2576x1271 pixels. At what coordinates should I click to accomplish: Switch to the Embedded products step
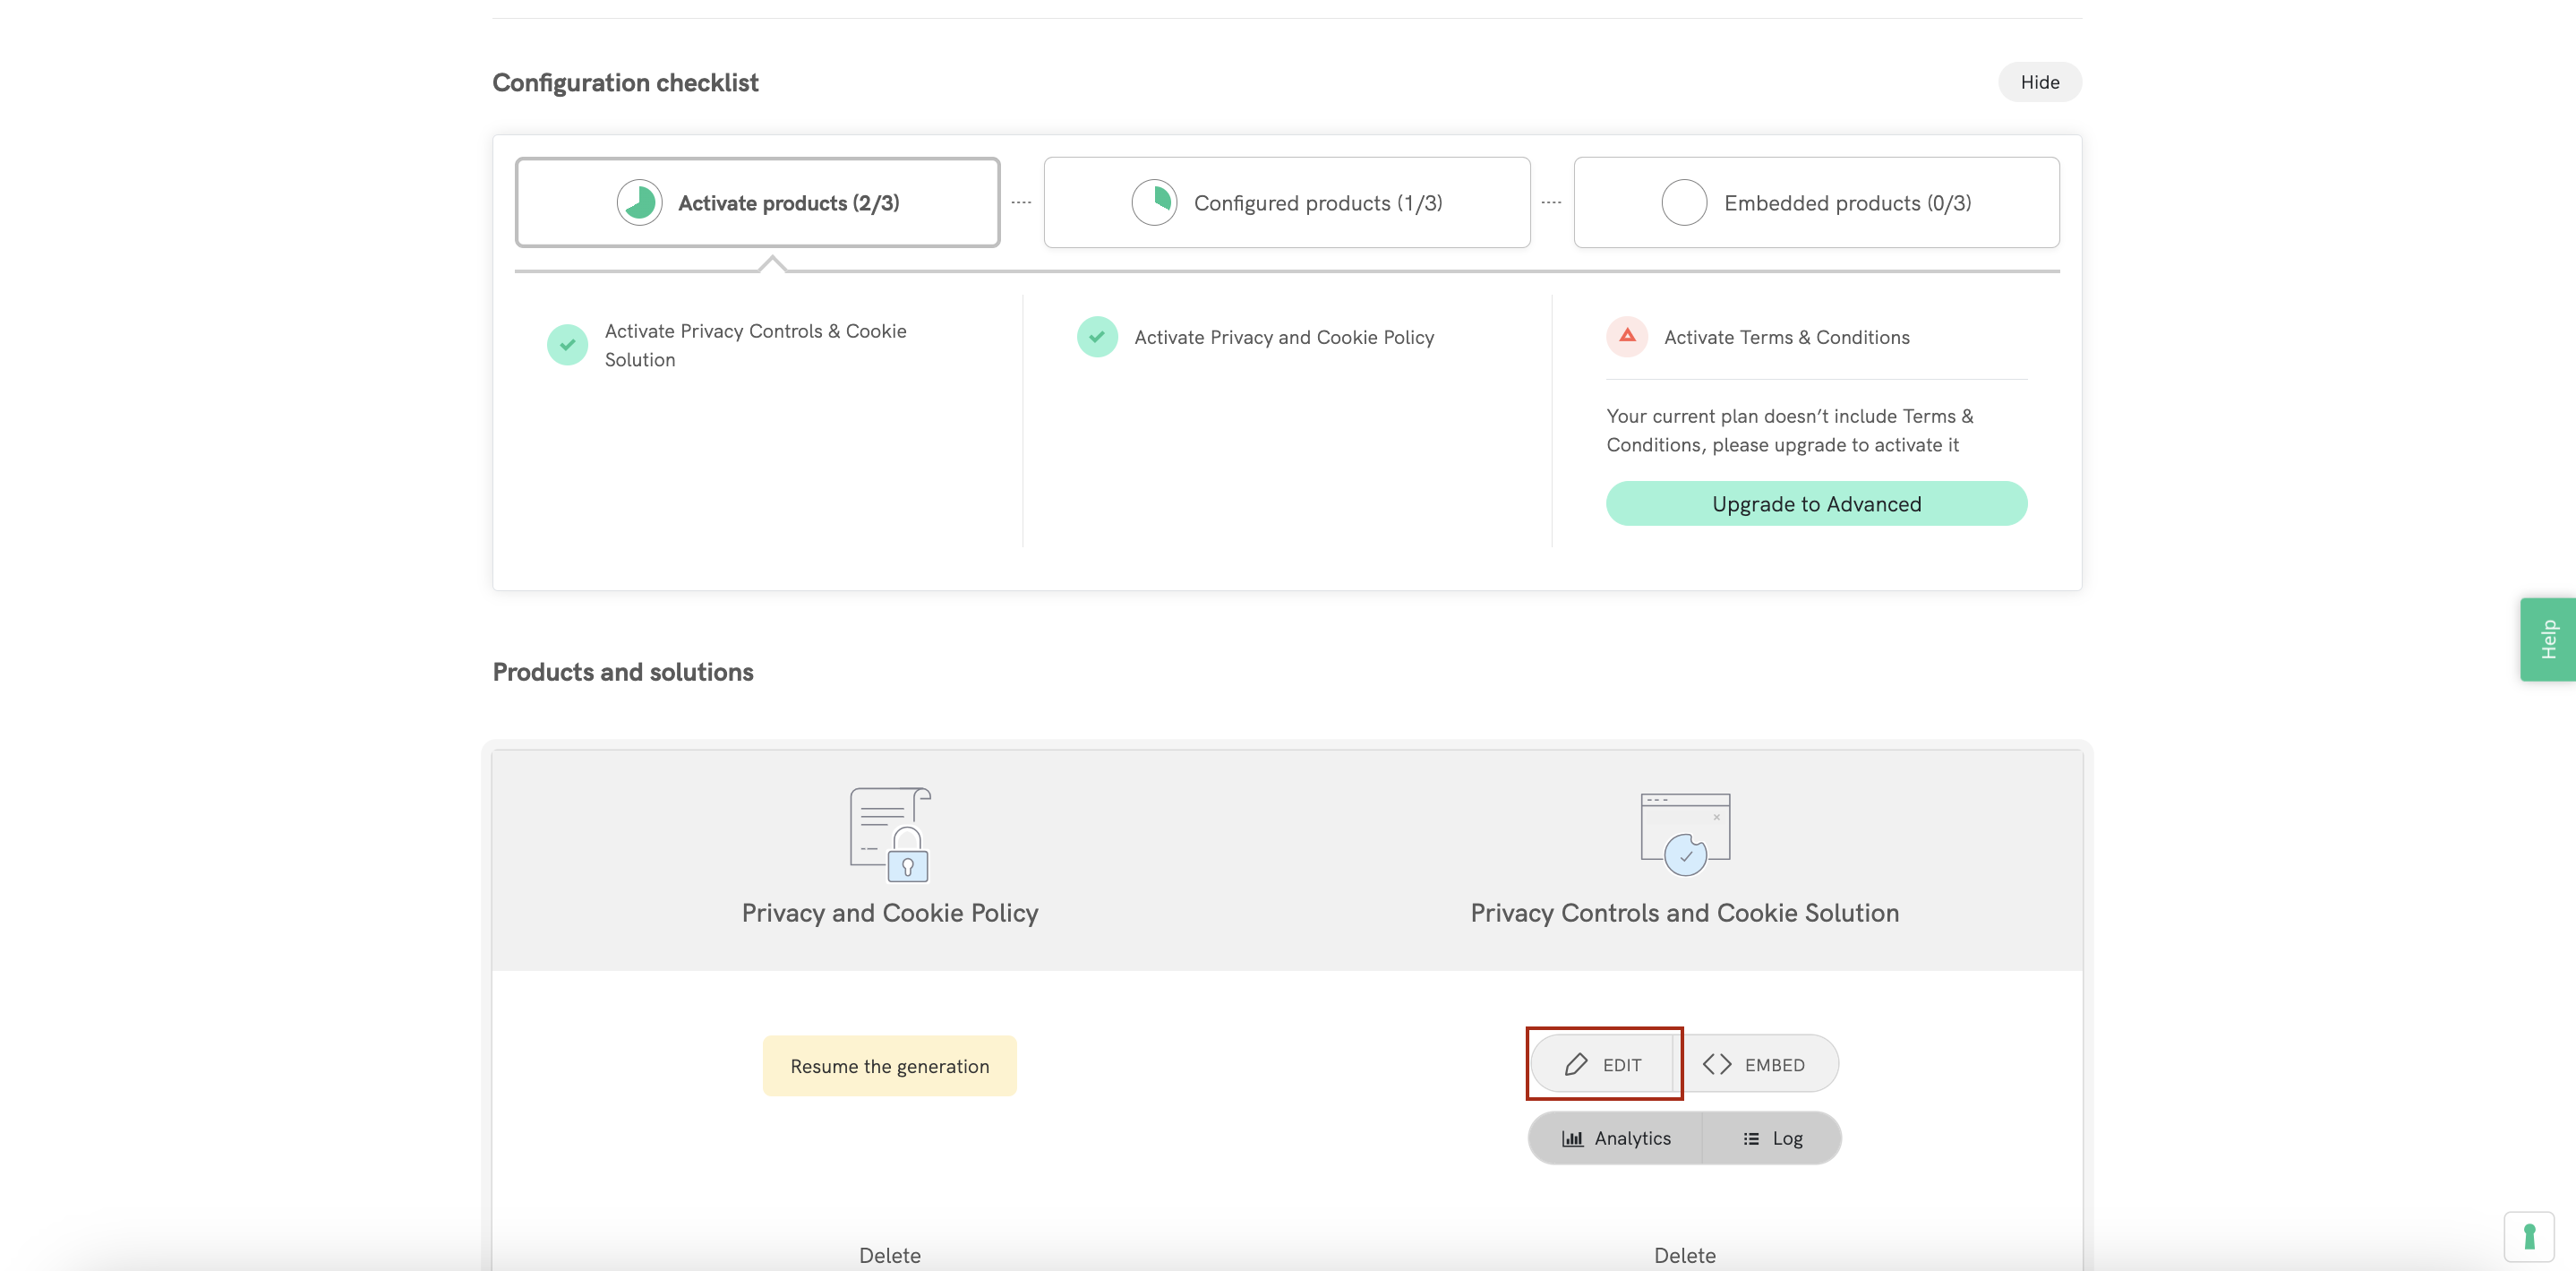point(1816,202)
